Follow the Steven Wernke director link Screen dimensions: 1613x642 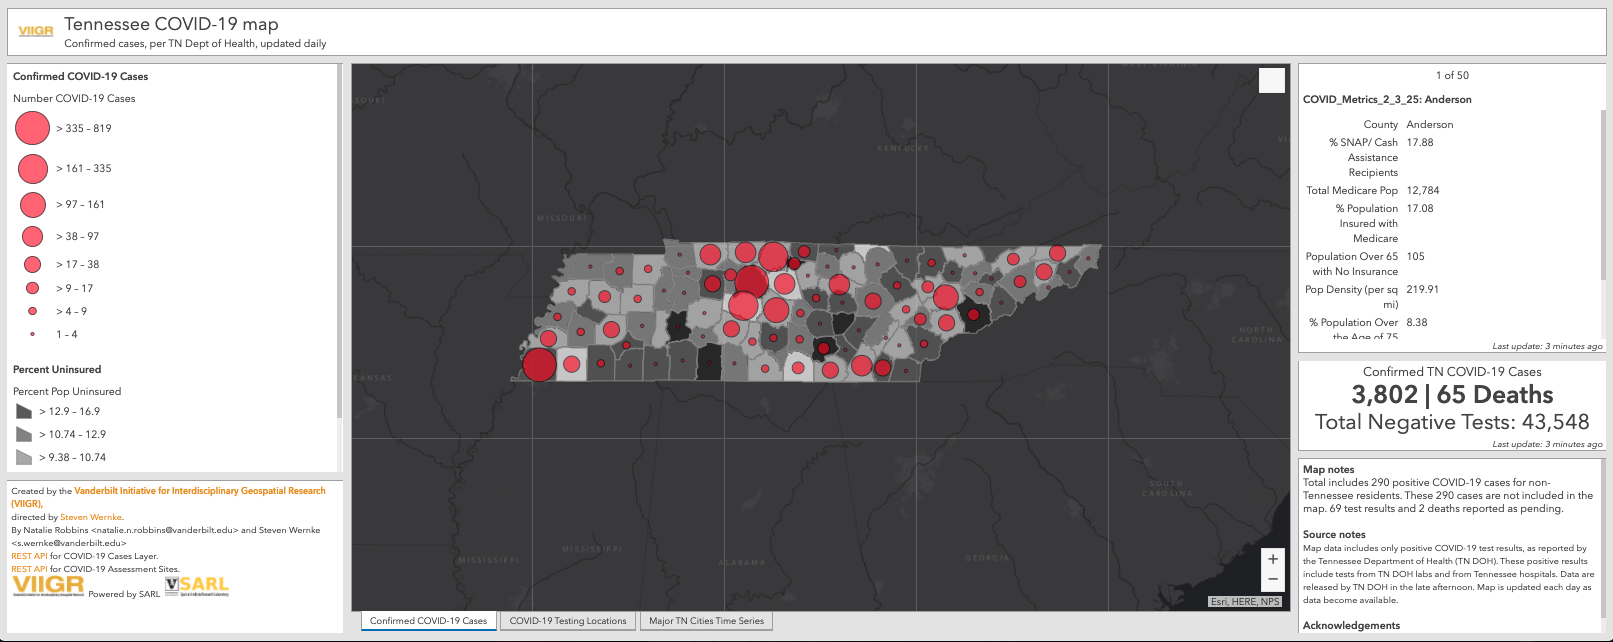91,517
